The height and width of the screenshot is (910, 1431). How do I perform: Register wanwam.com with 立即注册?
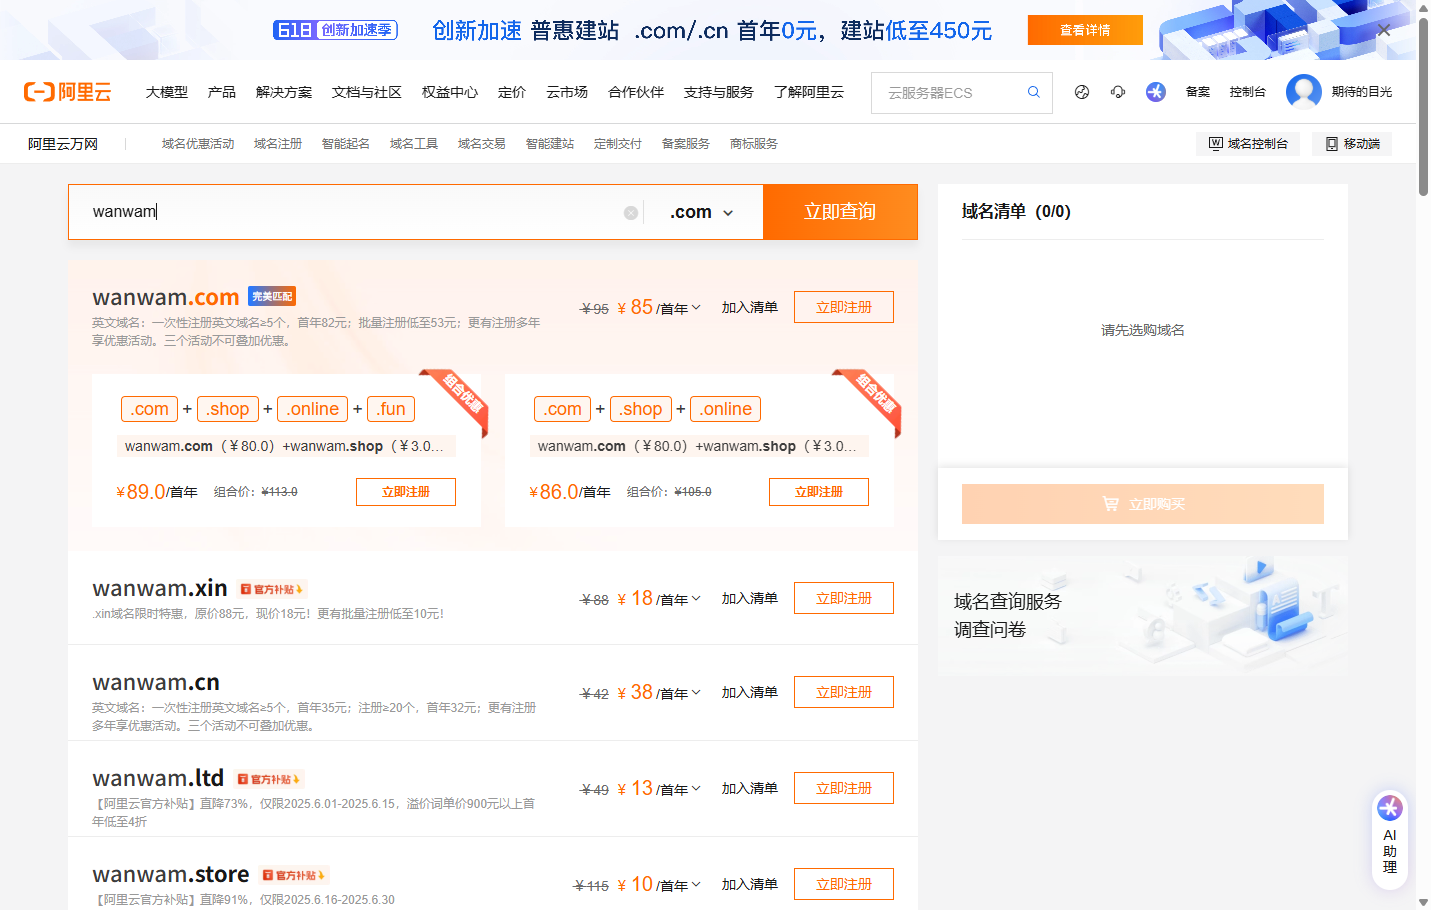[844, 307]
